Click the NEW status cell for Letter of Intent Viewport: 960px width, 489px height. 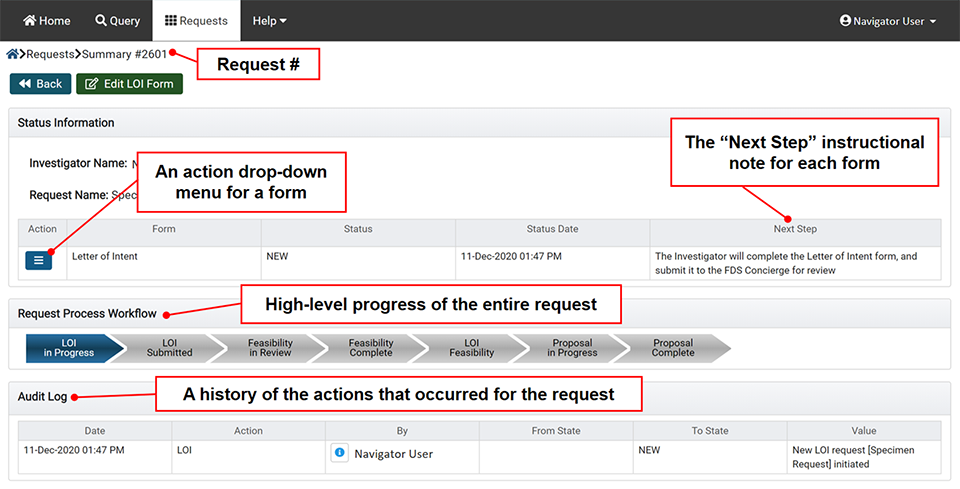tap(358, 263)
